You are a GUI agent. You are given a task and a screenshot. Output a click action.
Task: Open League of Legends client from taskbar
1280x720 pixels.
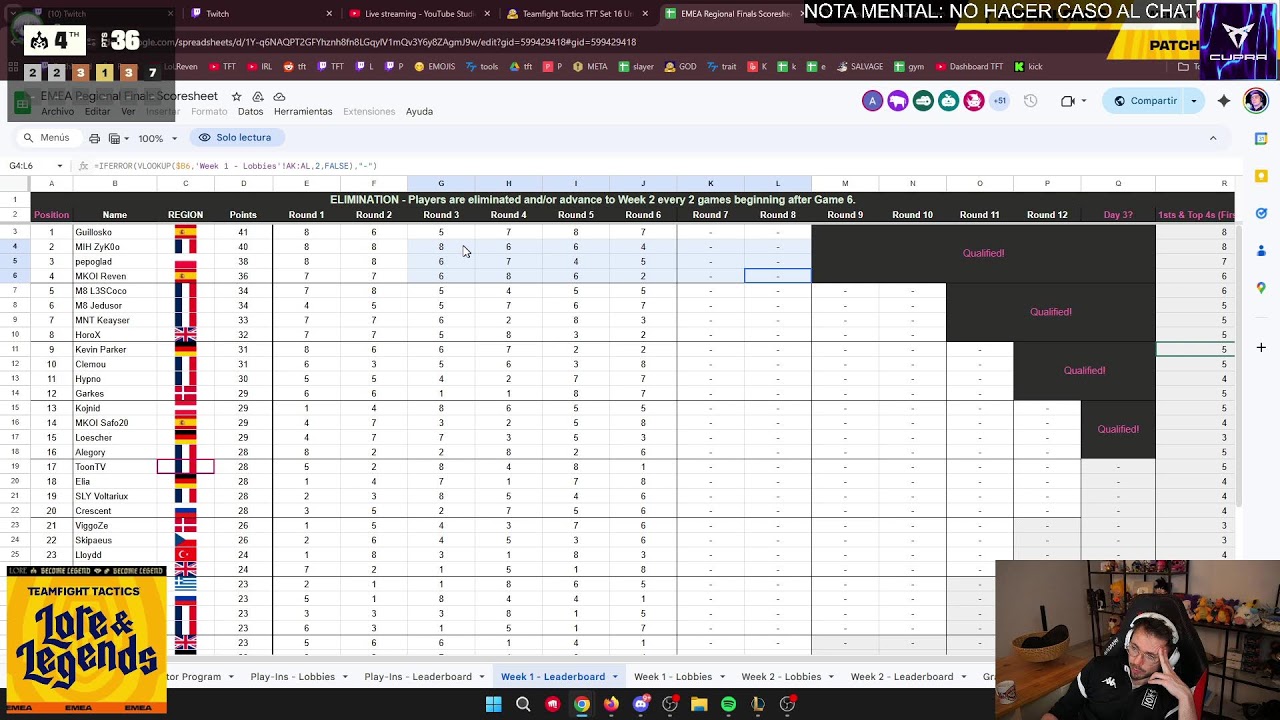[758, 704]
